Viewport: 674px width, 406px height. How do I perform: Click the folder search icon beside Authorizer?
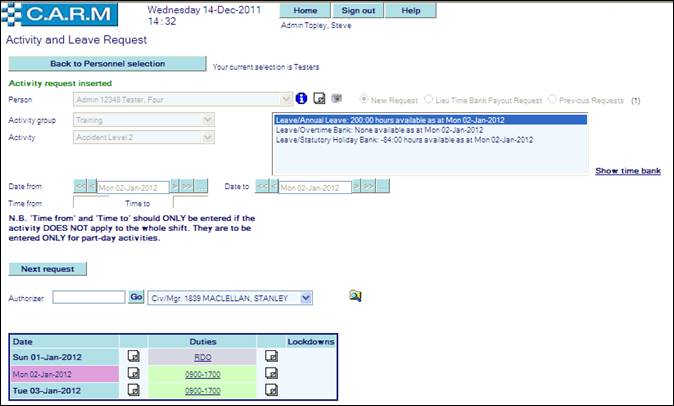tap(355, 296)
